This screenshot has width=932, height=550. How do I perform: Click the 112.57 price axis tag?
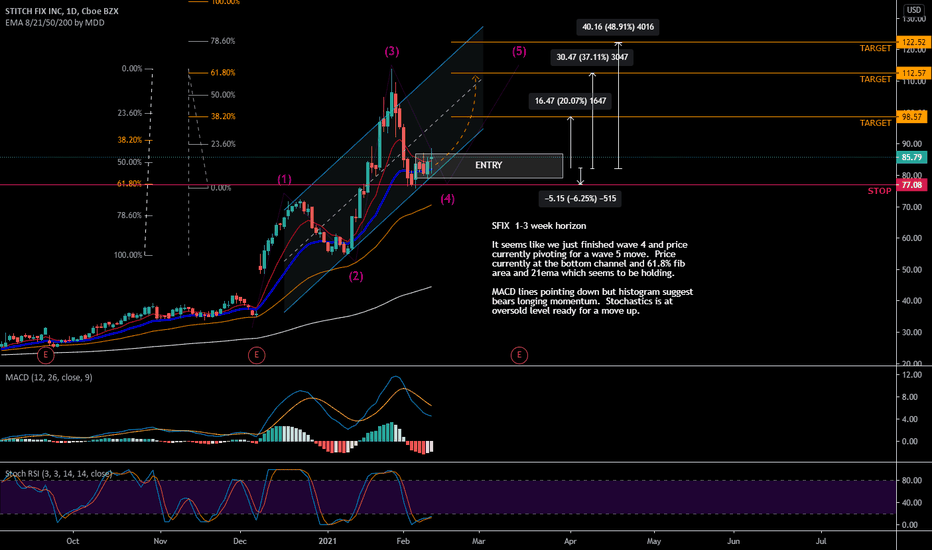click(x=912, y=73)
